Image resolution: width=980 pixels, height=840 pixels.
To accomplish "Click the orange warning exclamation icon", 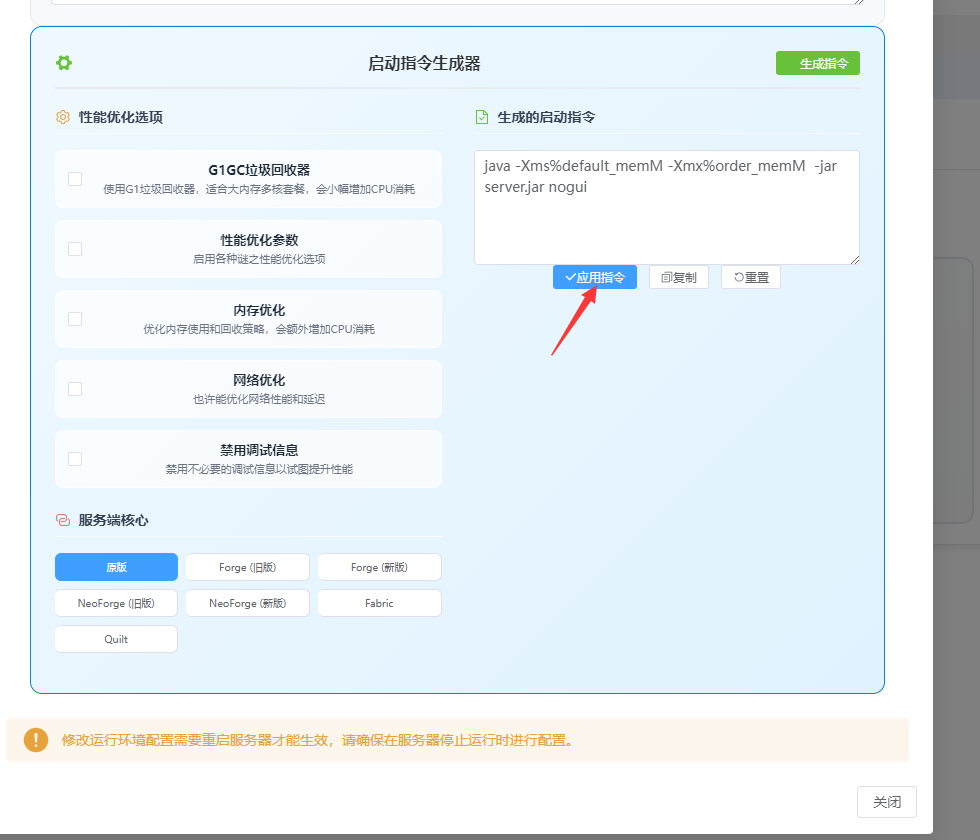I will pos(36,740).
